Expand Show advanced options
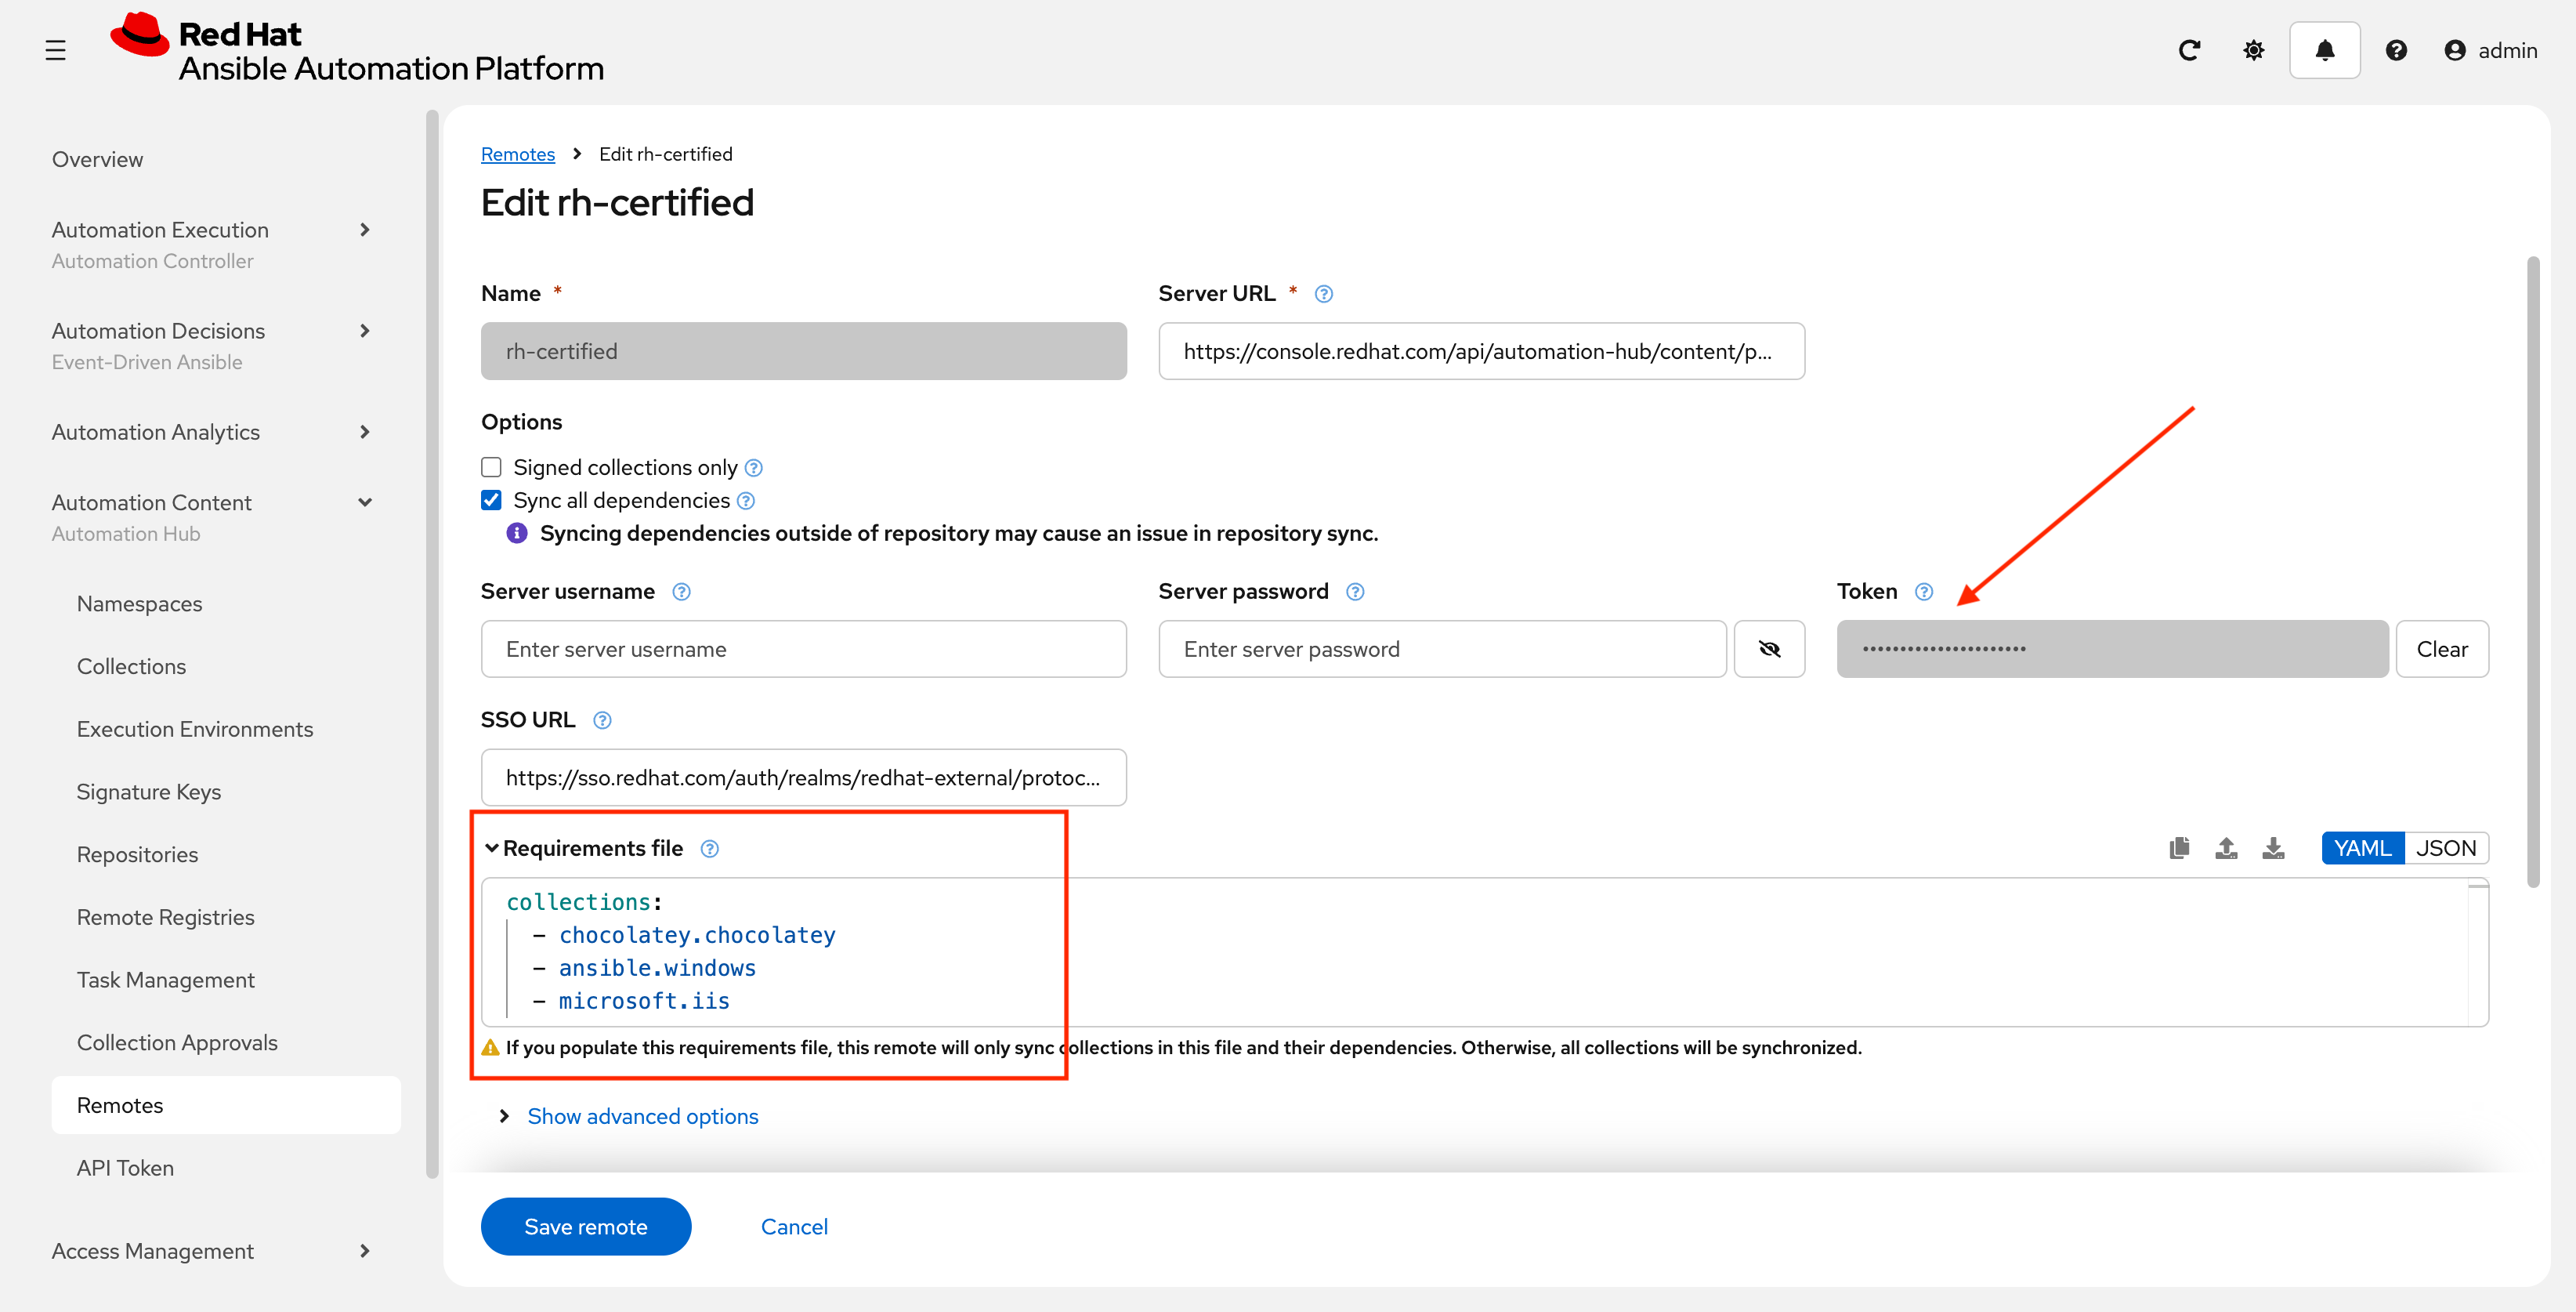Viewport: 2576px width, 1312px height. point(642,1116)
